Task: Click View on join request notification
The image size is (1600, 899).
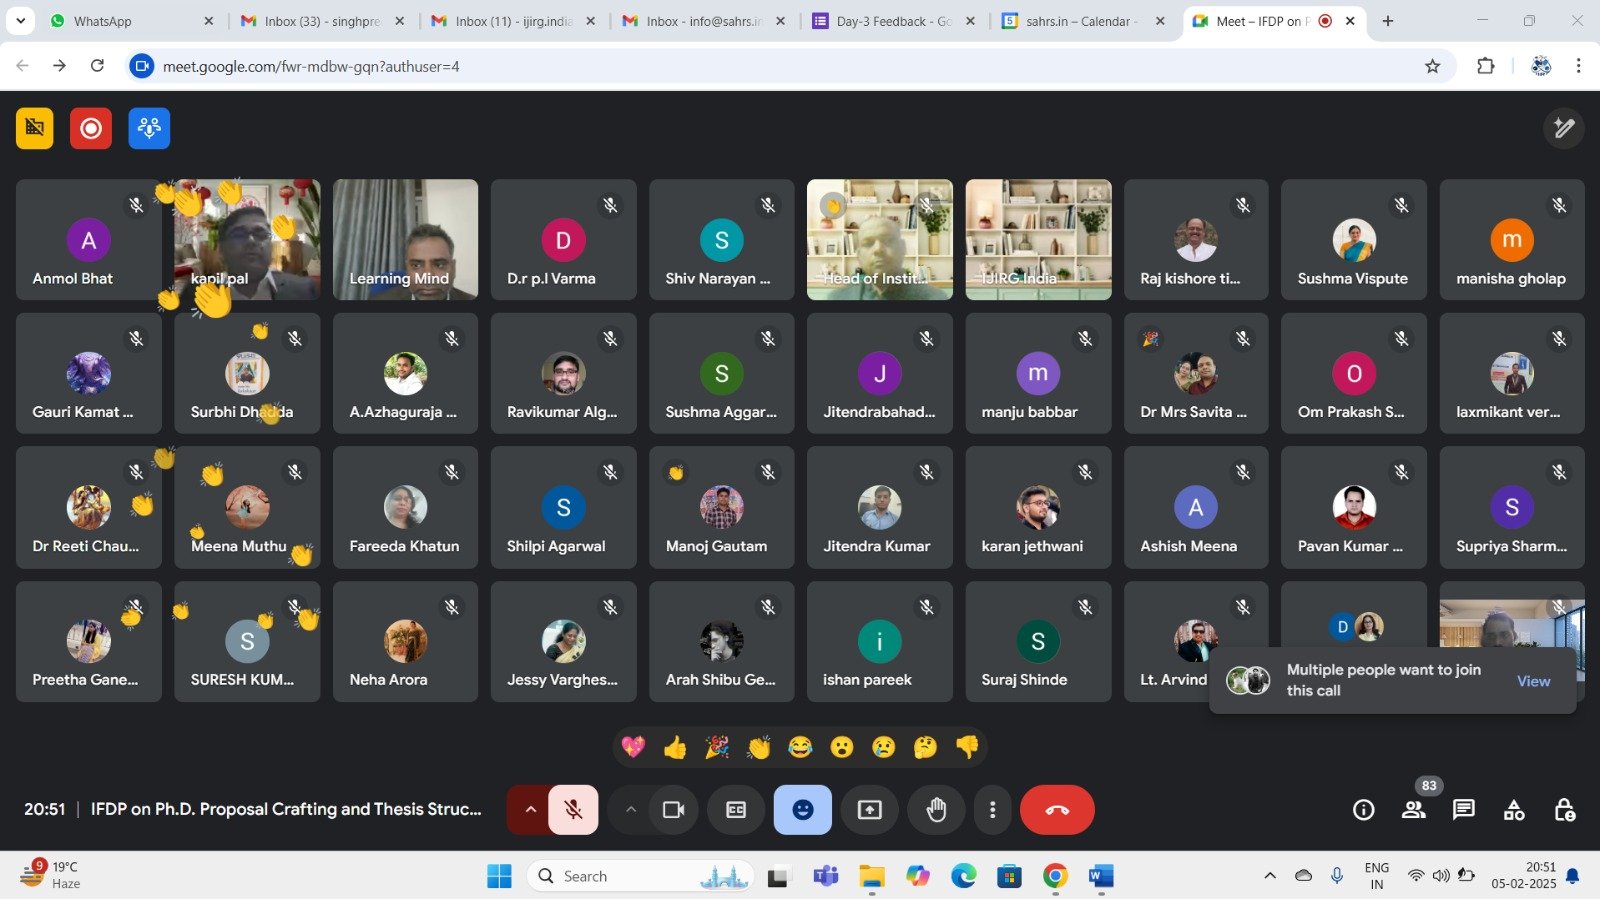Action: [x=1533, y=681]
